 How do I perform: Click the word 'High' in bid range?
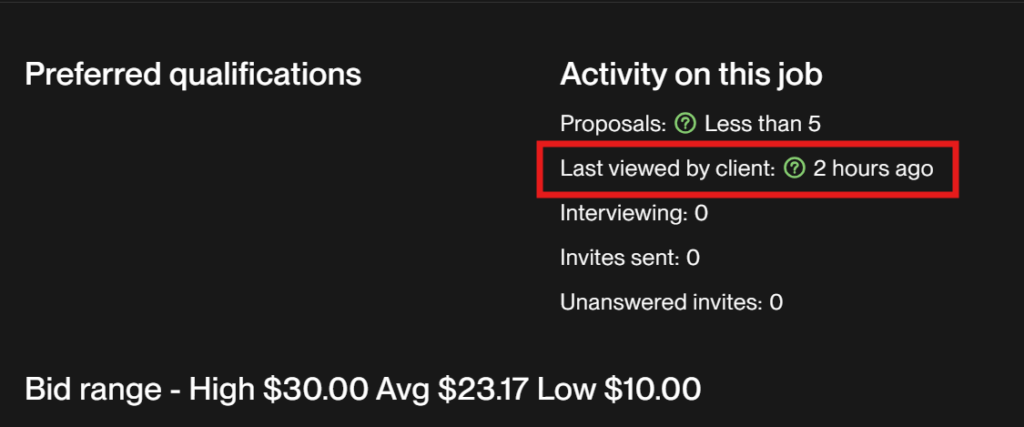(x=224, y=388)
